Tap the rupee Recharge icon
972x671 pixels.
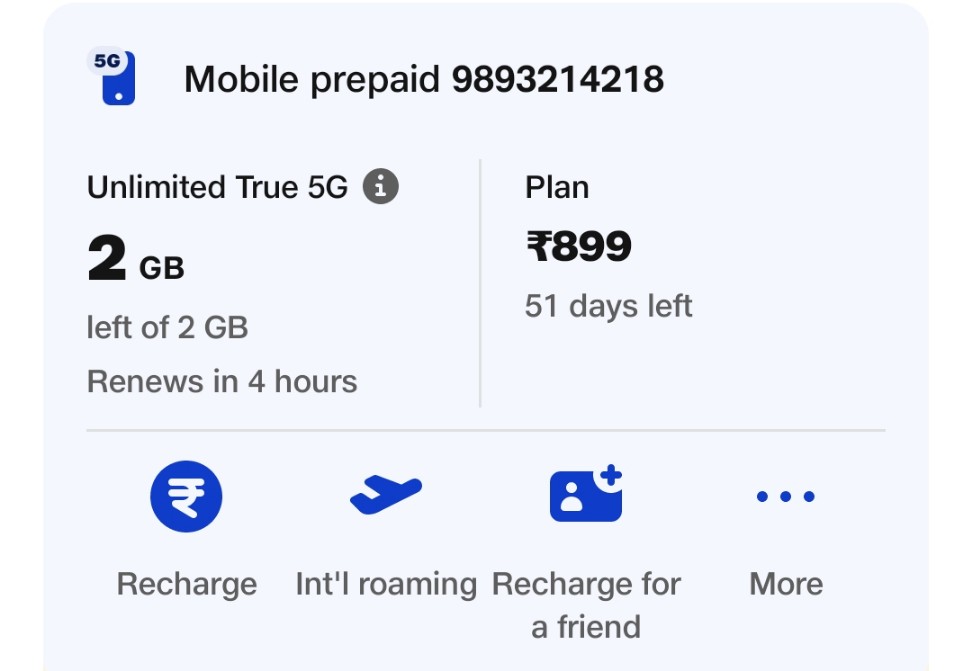(x=186, y=496)
